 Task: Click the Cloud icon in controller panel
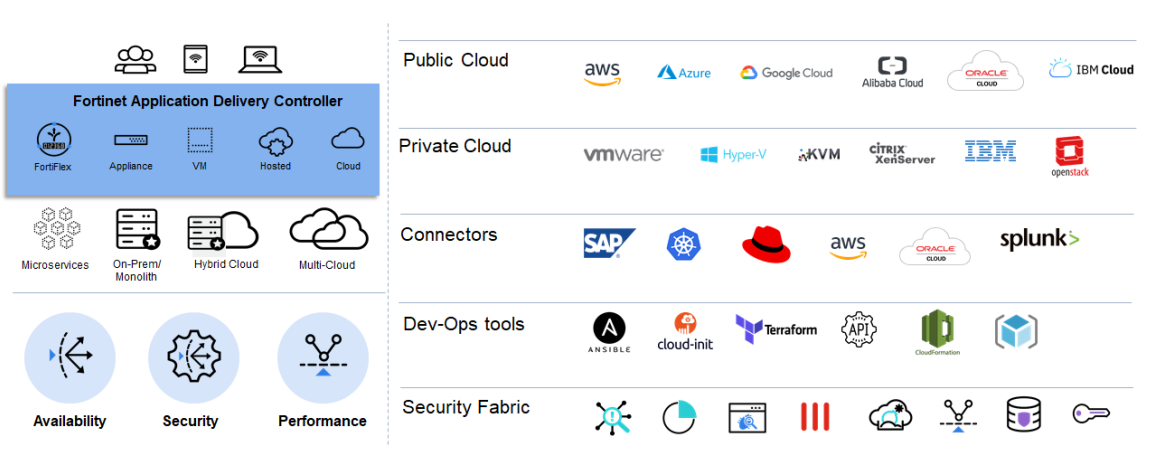click(348, 139)
